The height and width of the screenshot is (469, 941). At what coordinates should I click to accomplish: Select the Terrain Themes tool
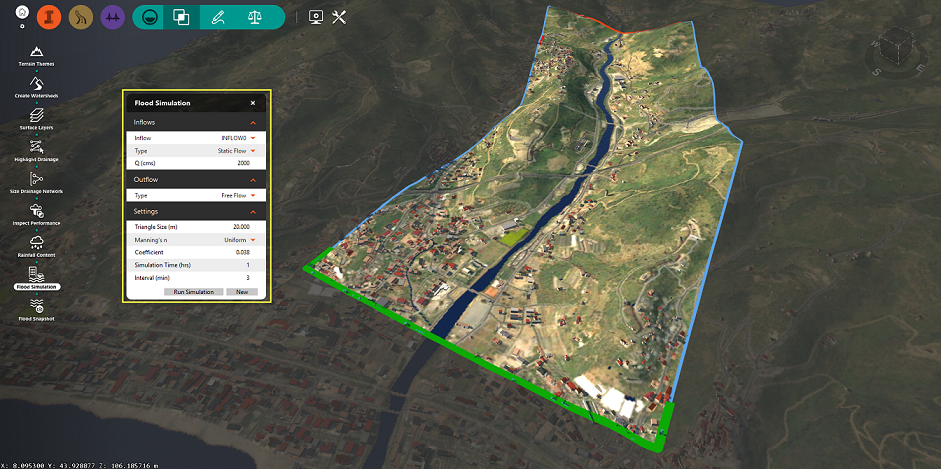click(36, 53)
